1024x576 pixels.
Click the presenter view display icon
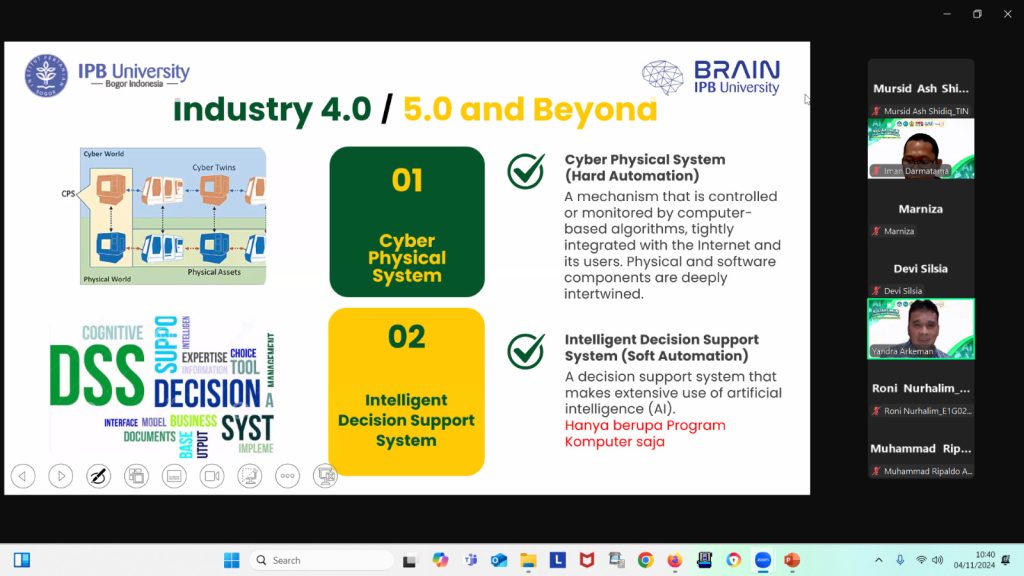click(325, 476)
